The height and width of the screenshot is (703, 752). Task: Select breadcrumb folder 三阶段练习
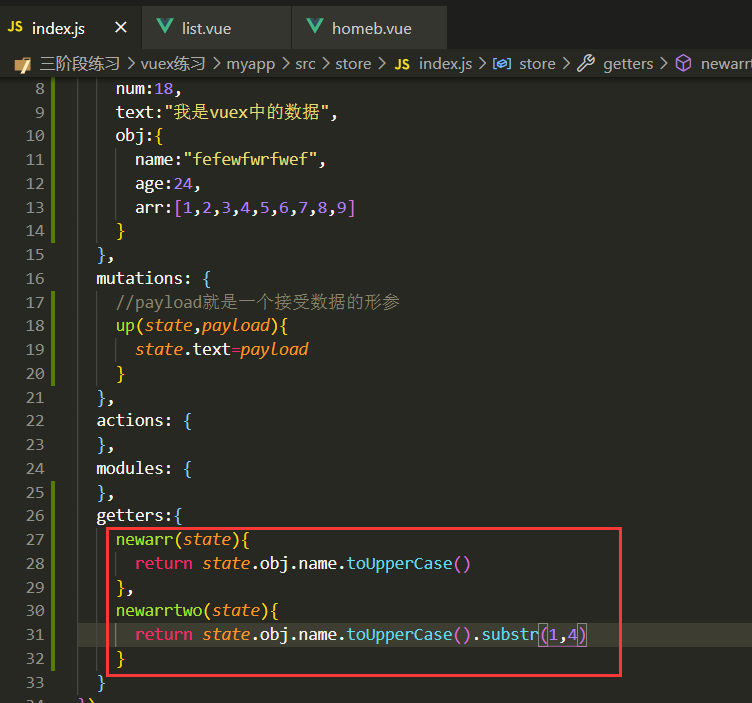coord(80,63)
